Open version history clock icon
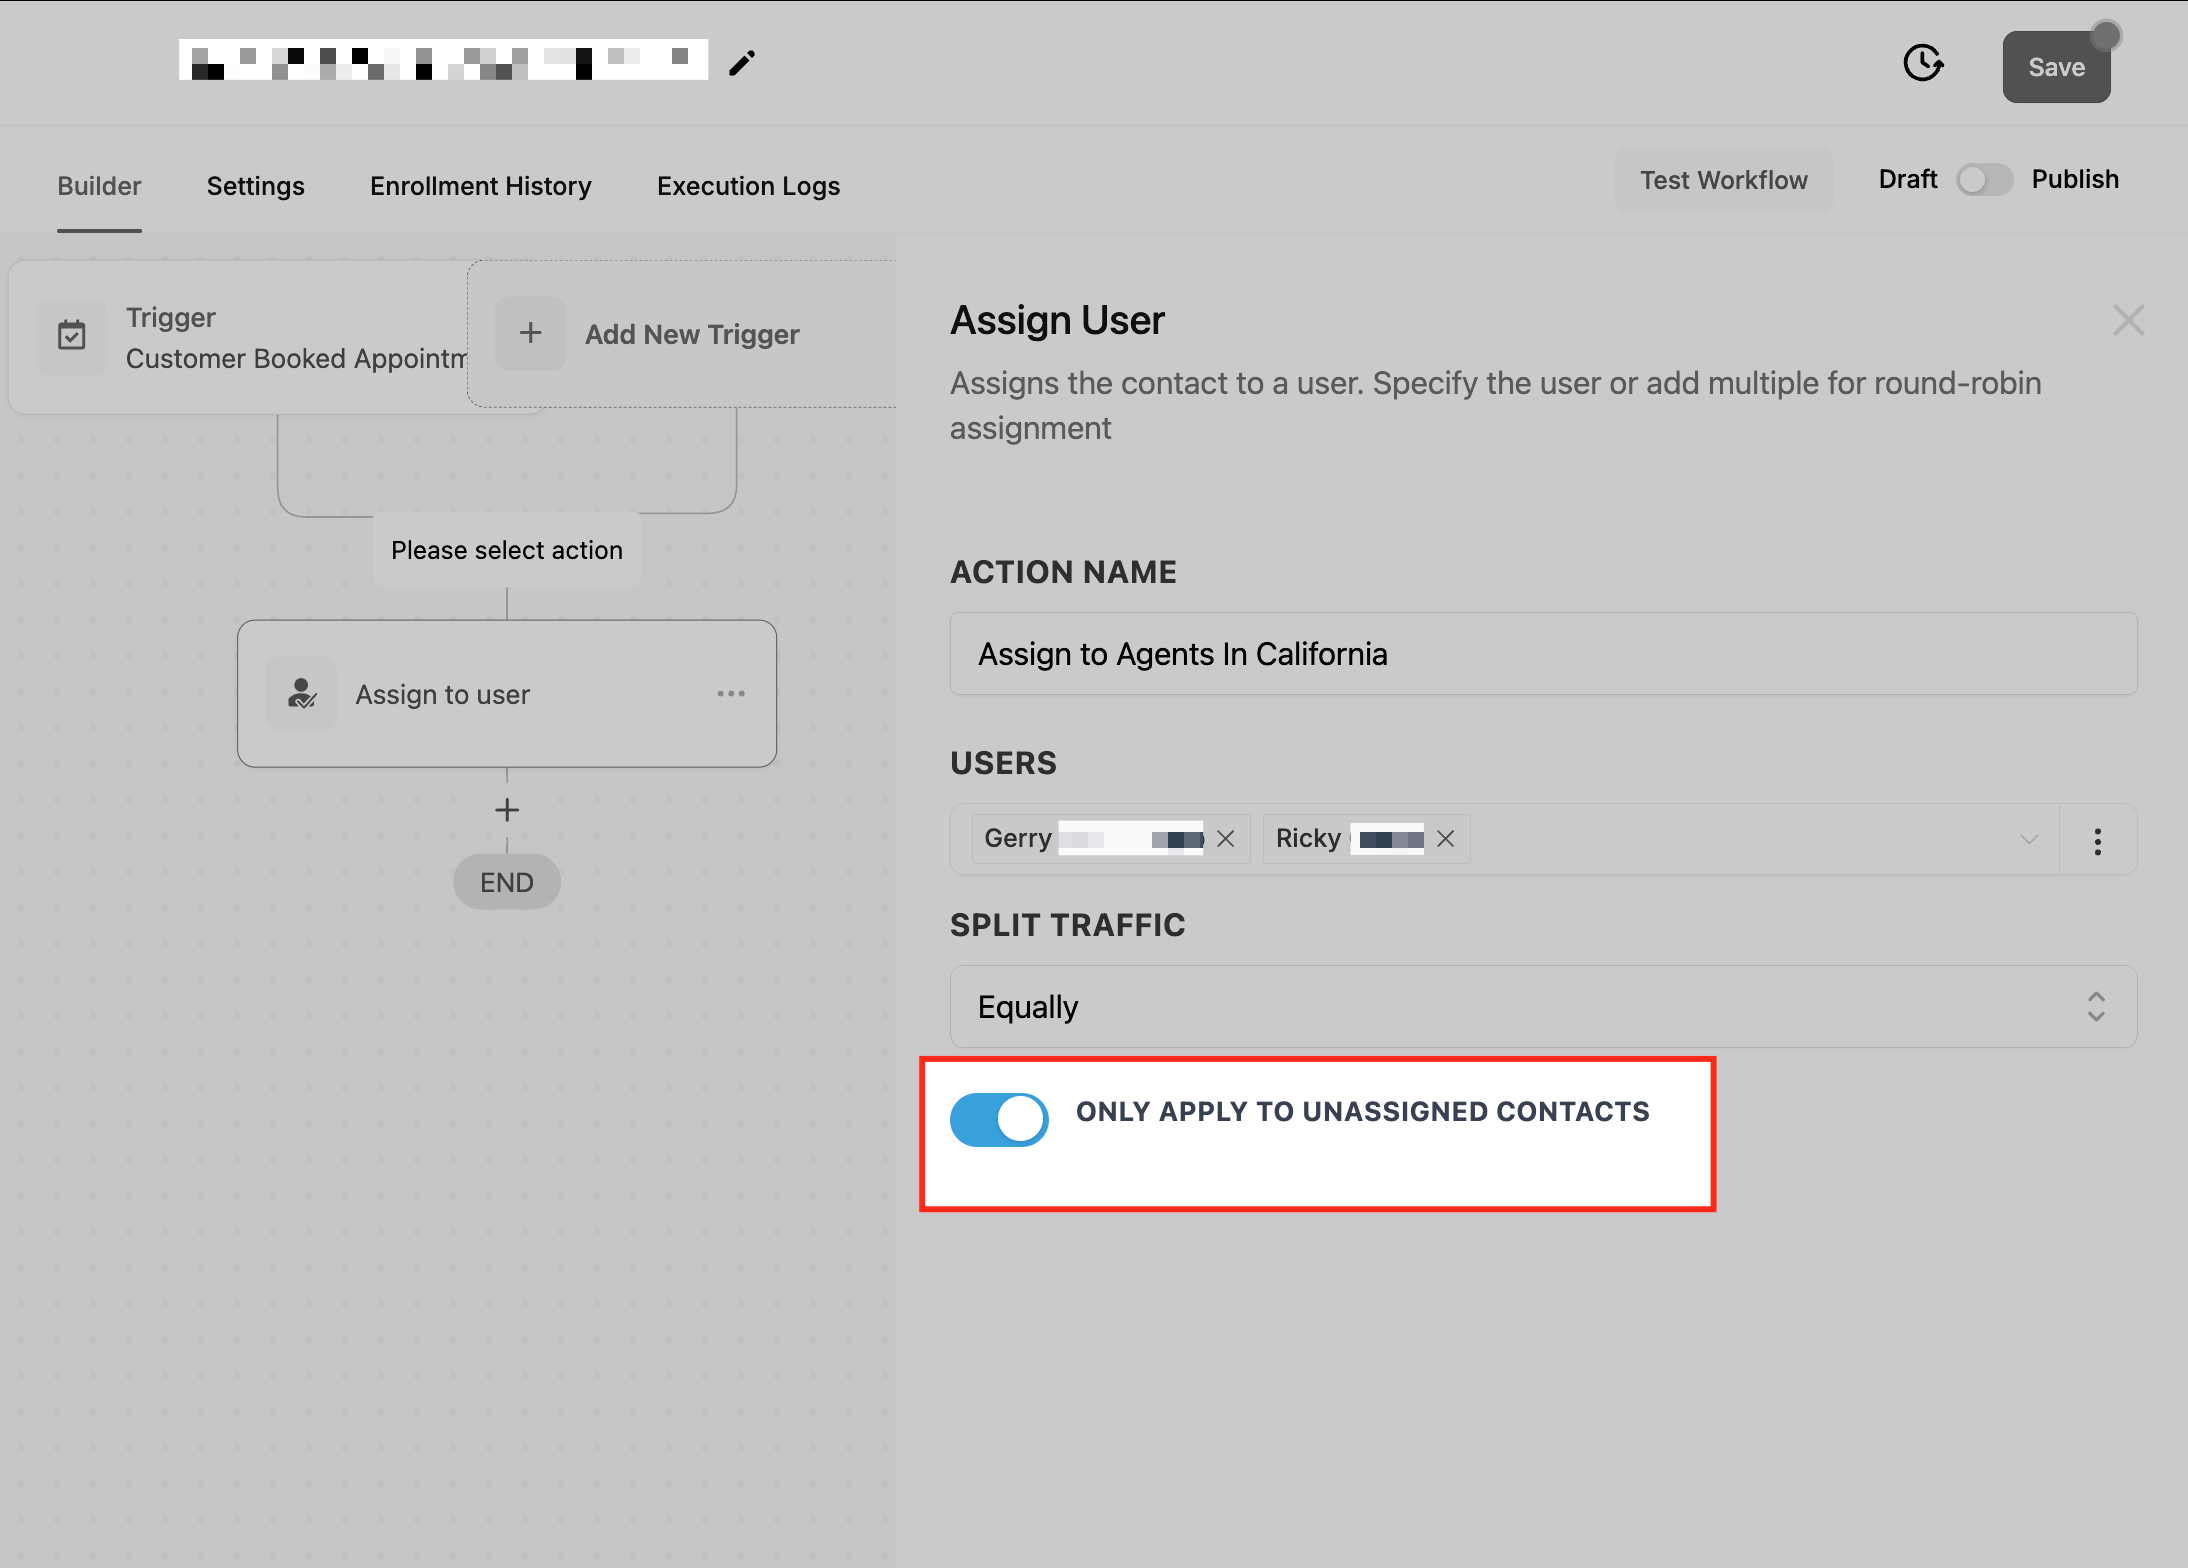The width and height of the screenshot is (2188, 1568). pyautogui.click(x=1922, y=64)
